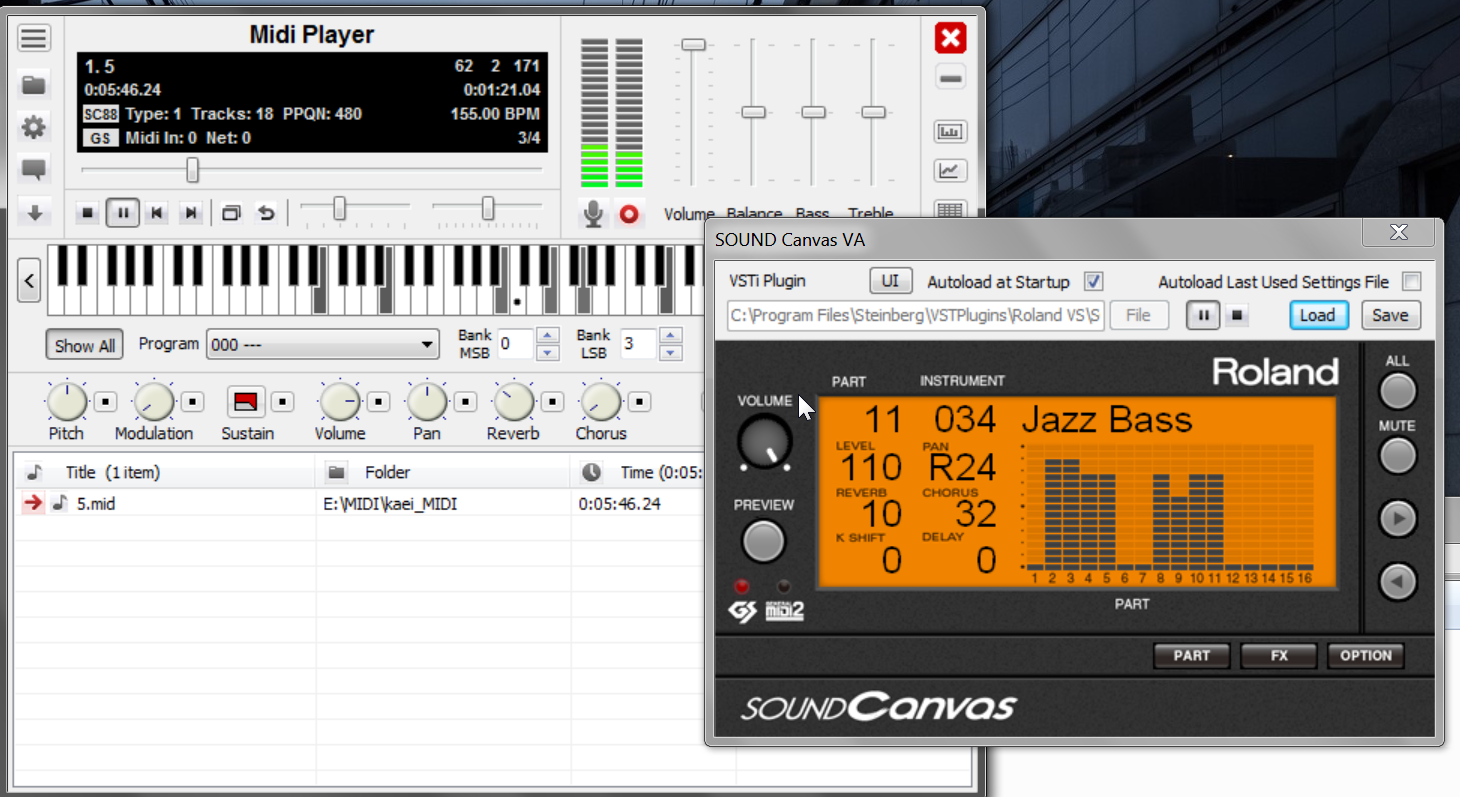Click the ALL round button
The image size is (1460, 797).
[x=1397, y=392]
